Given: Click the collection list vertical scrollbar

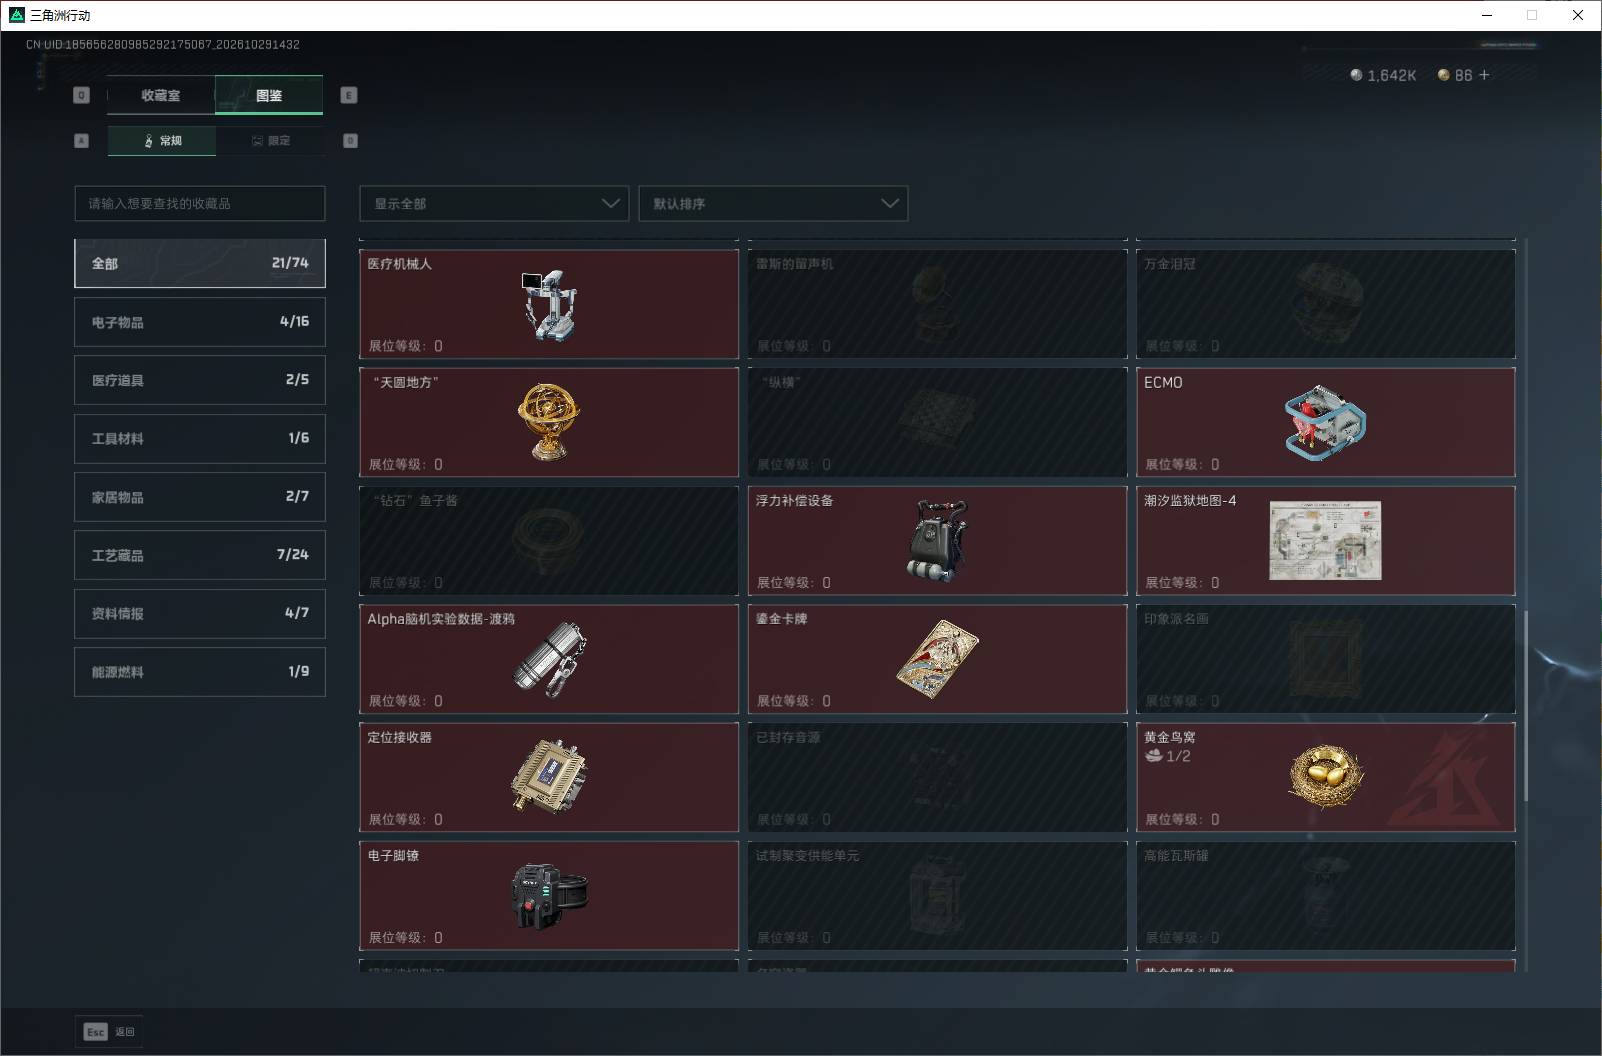Looking at the screenshot, I should pyautogui.click(x=1526, y=704).
